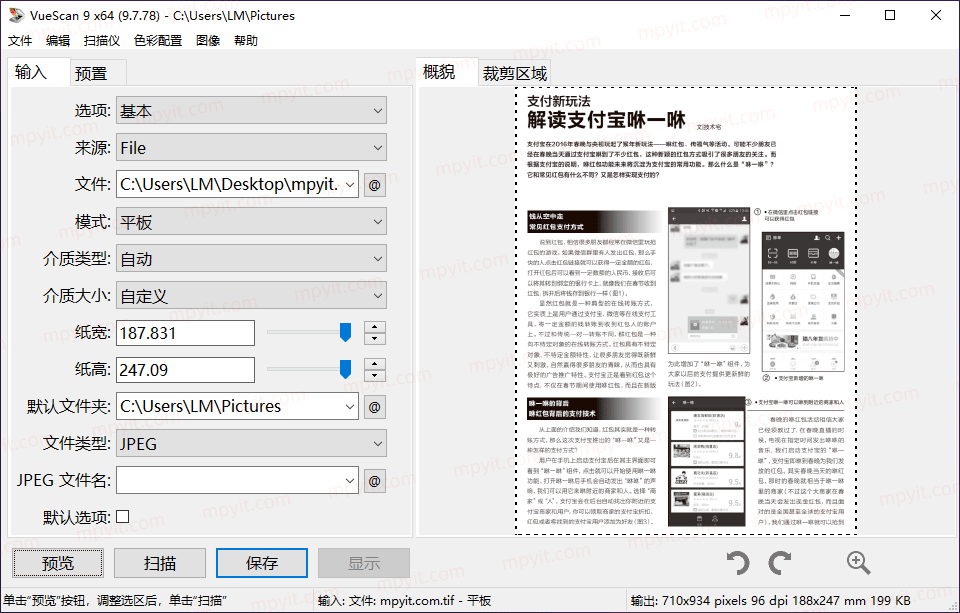Click the 纸高 increment arrow

pyautogui.click(x=375, y=364)
